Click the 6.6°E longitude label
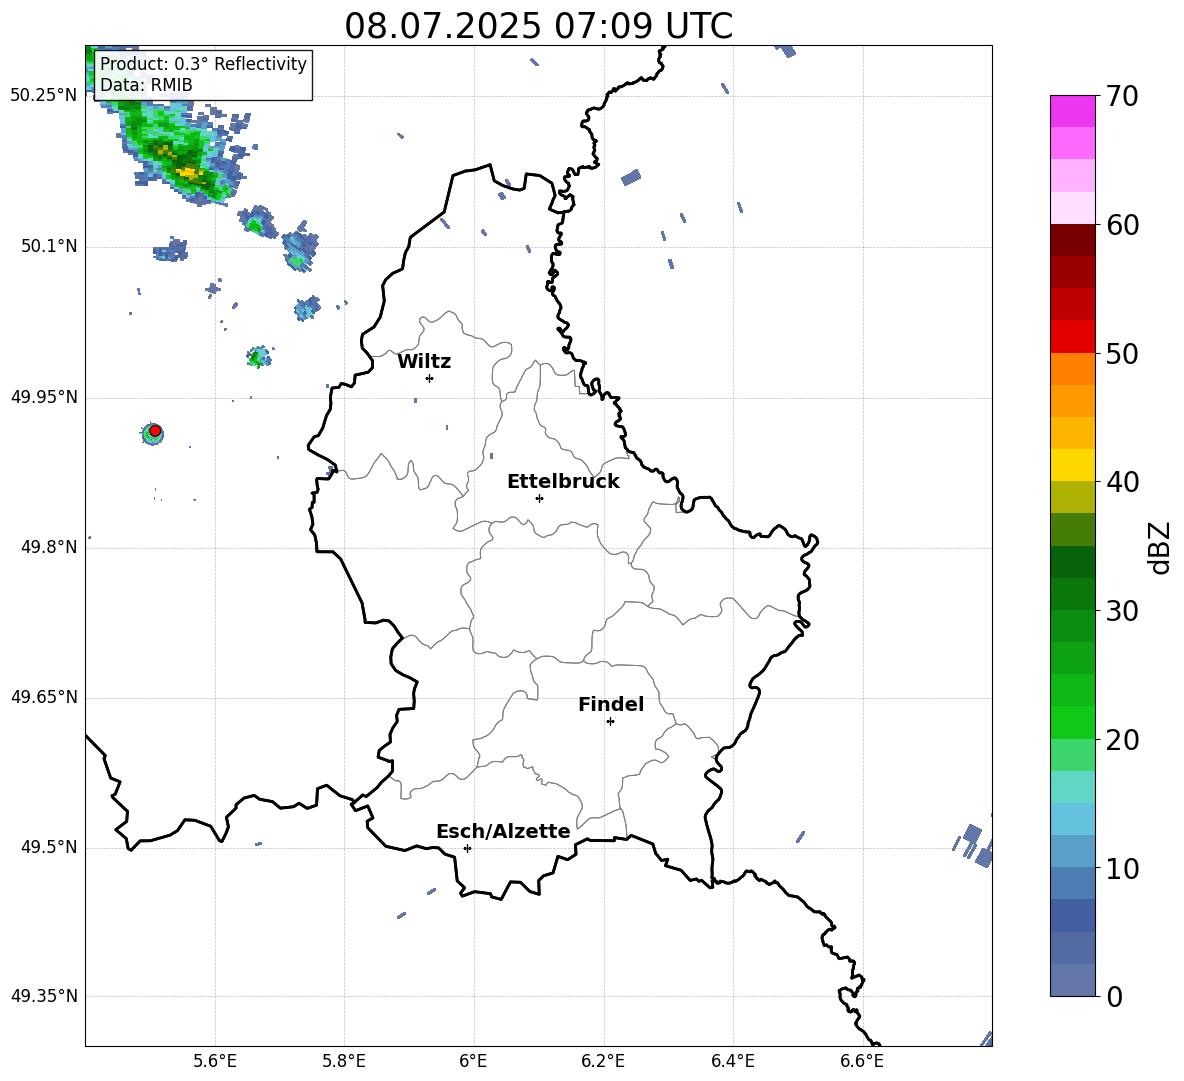1184x1081 pixels. [x=862, y=1061]
